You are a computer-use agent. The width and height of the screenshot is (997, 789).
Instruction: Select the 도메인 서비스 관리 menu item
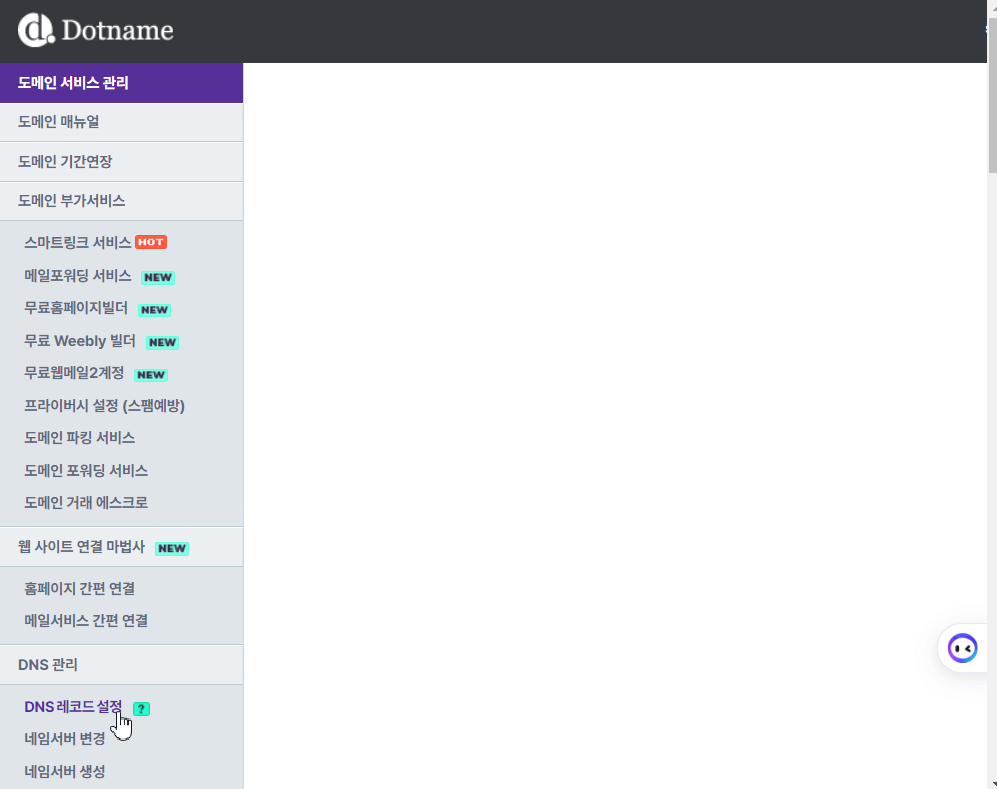coord(75,82)
